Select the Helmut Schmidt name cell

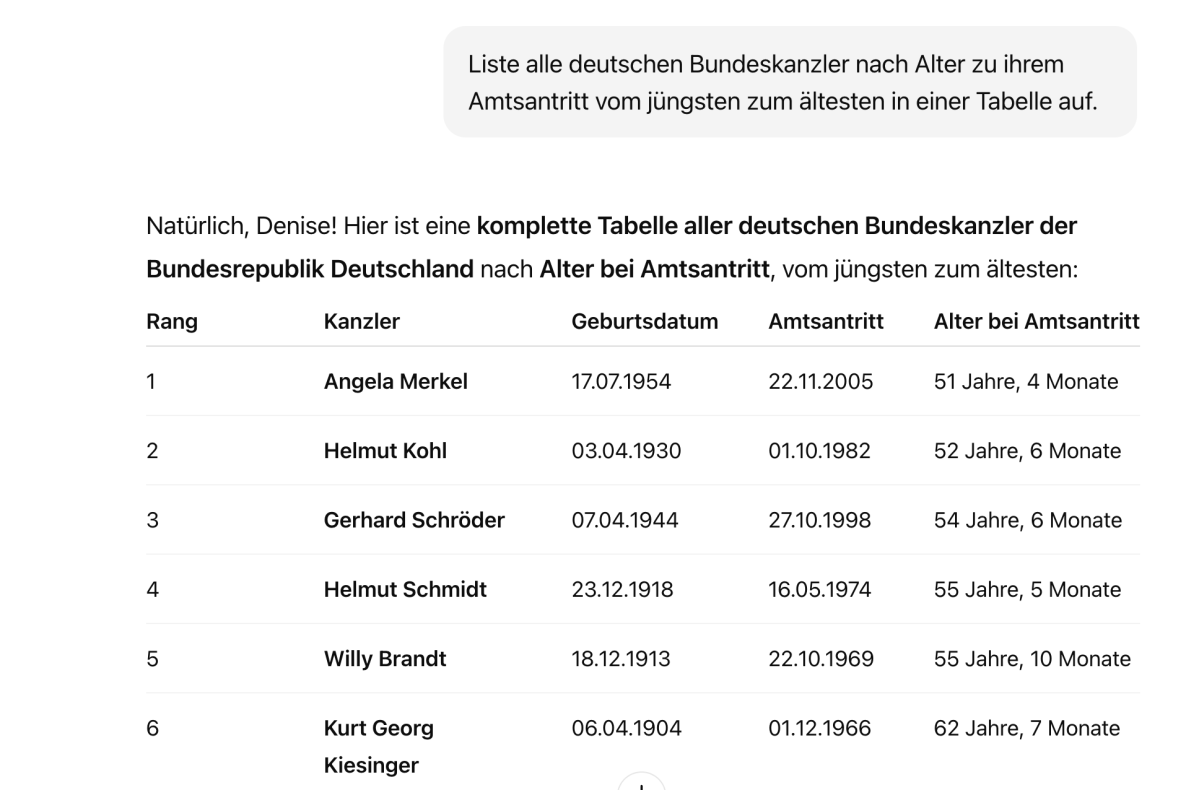405,590
